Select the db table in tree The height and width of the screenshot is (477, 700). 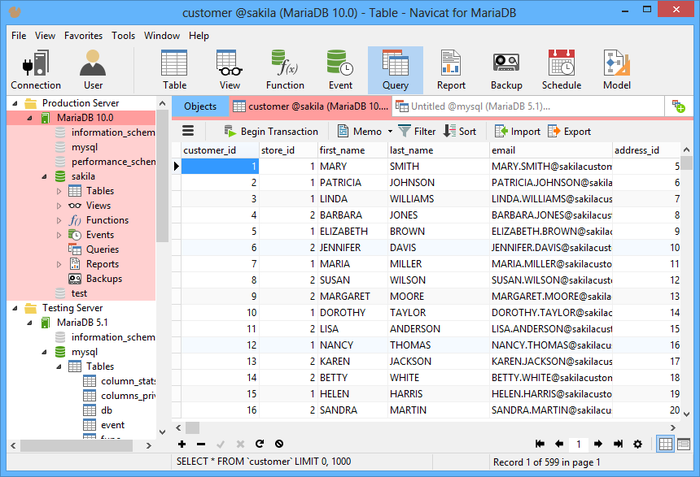click(106, 410)
